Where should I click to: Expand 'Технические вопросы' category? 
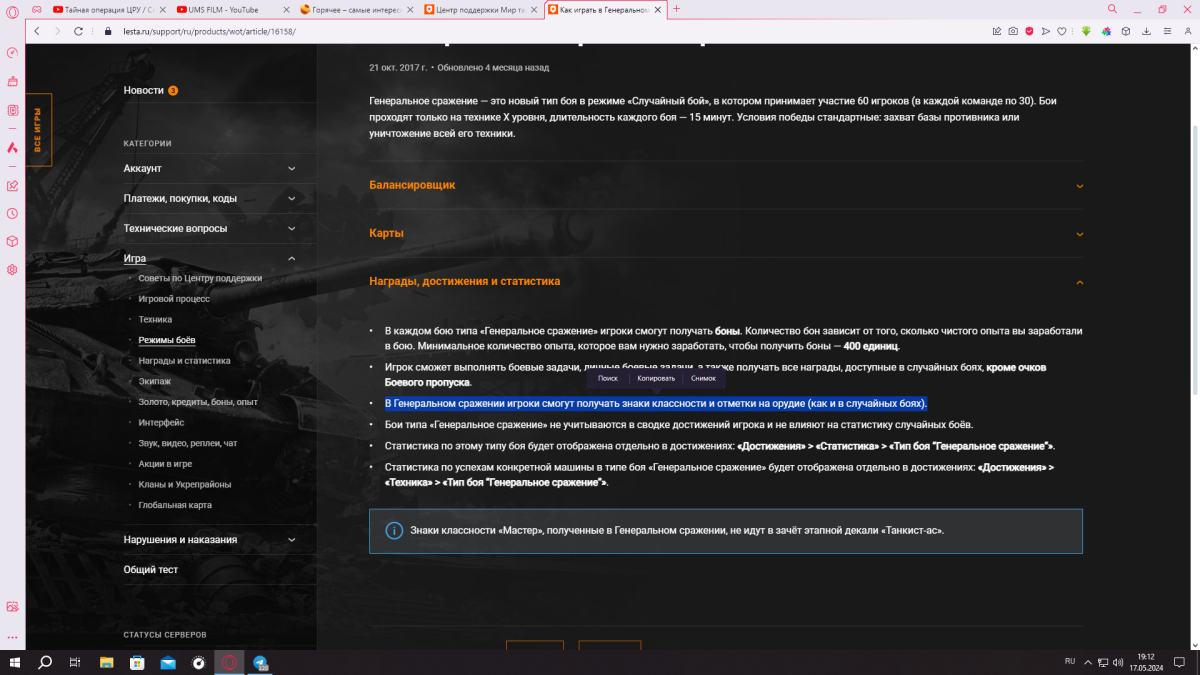click(x=210, y=228)
